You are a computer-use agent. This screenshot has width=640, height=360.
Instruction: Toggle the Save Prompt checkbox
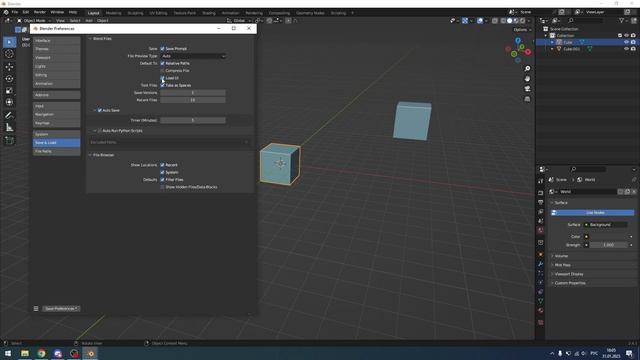pos(162,49)
